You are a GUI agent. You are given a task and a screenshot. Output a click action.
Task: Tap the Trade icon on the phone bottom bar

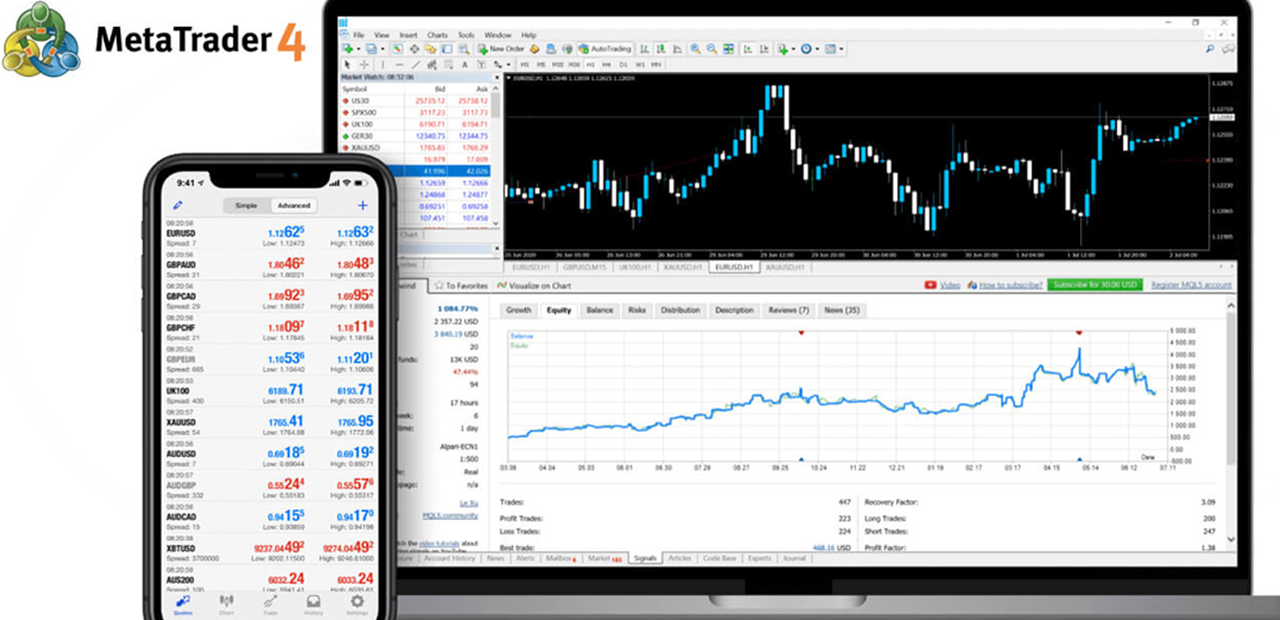pos(270,602)
